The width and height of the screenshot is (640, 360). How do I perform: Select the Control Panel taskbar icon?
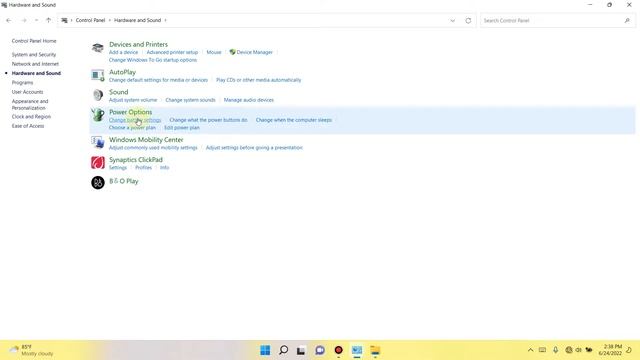tap(357, 350)
